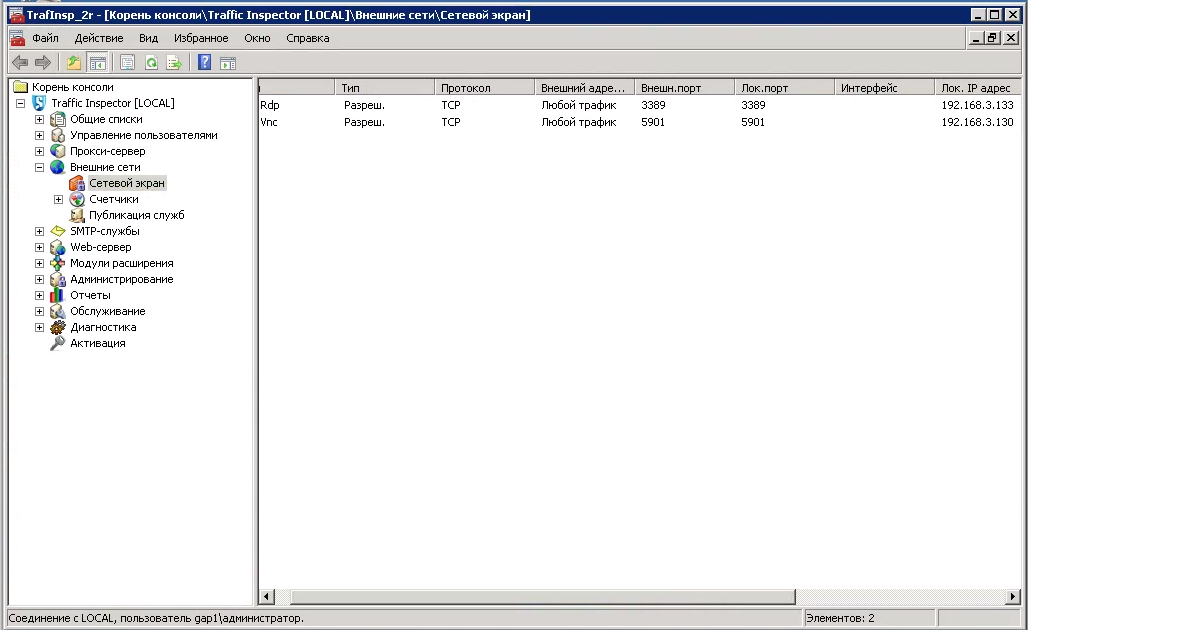Click the Диагностика gear icon
This screenshot has height=630, width=1192.
[x=58, y=328]
